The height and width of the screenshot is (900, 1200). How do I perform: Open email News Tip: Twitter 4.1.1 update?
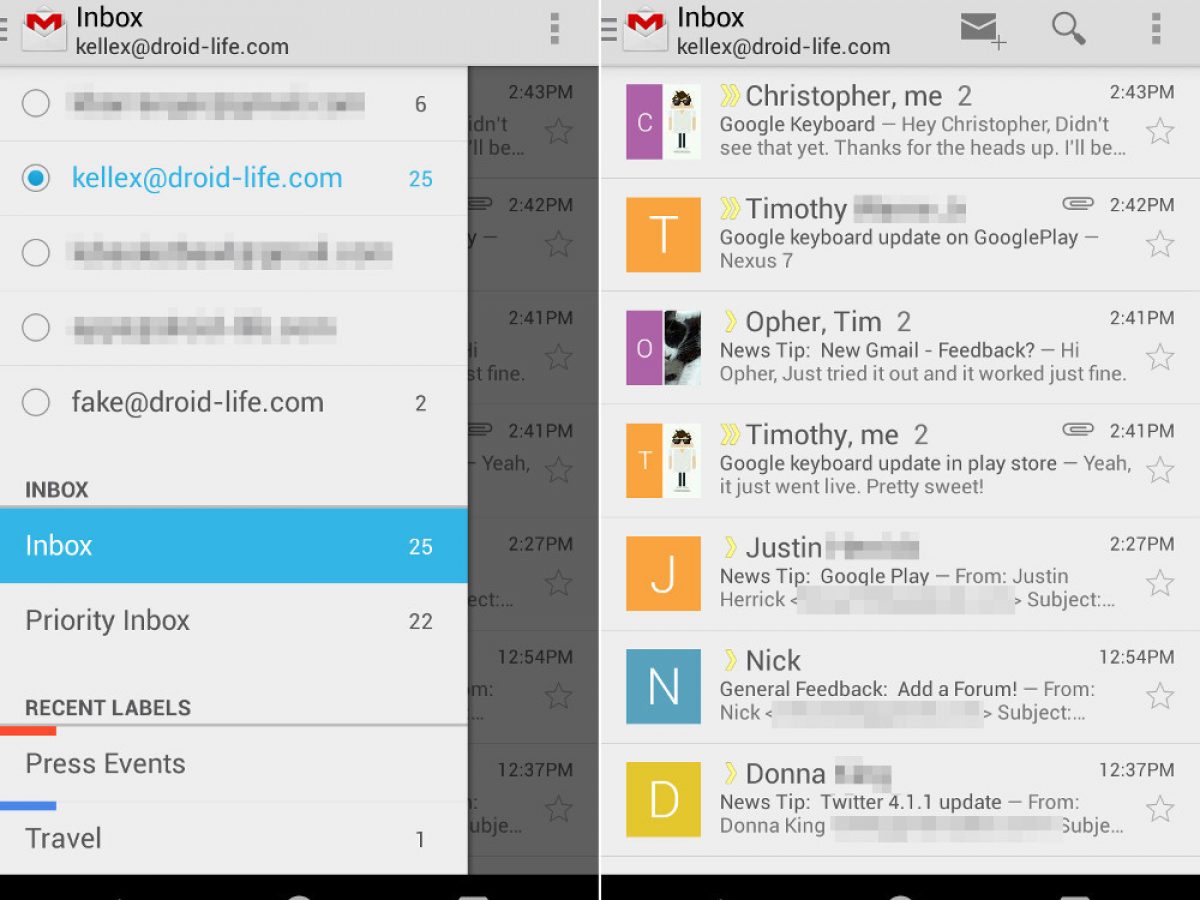[x=900, y=801]
